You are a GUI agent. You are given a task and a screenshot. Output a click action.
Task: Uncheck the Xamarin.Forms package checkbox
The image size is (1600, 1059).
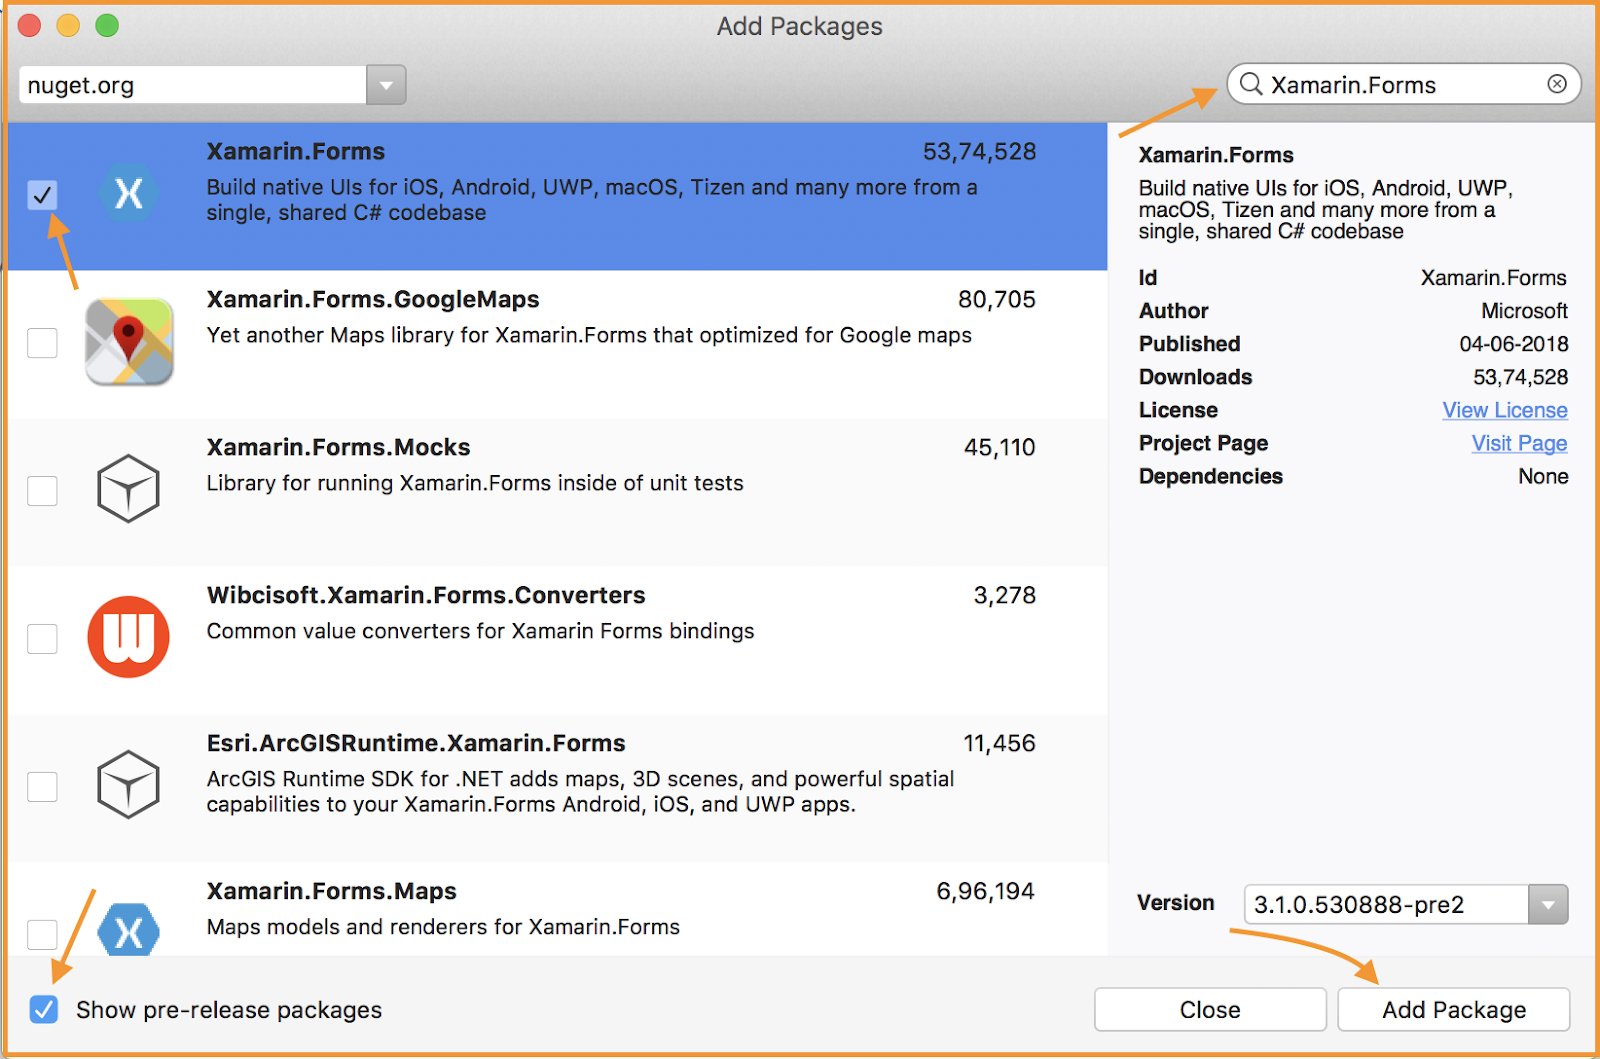click(x=42, y=196)
